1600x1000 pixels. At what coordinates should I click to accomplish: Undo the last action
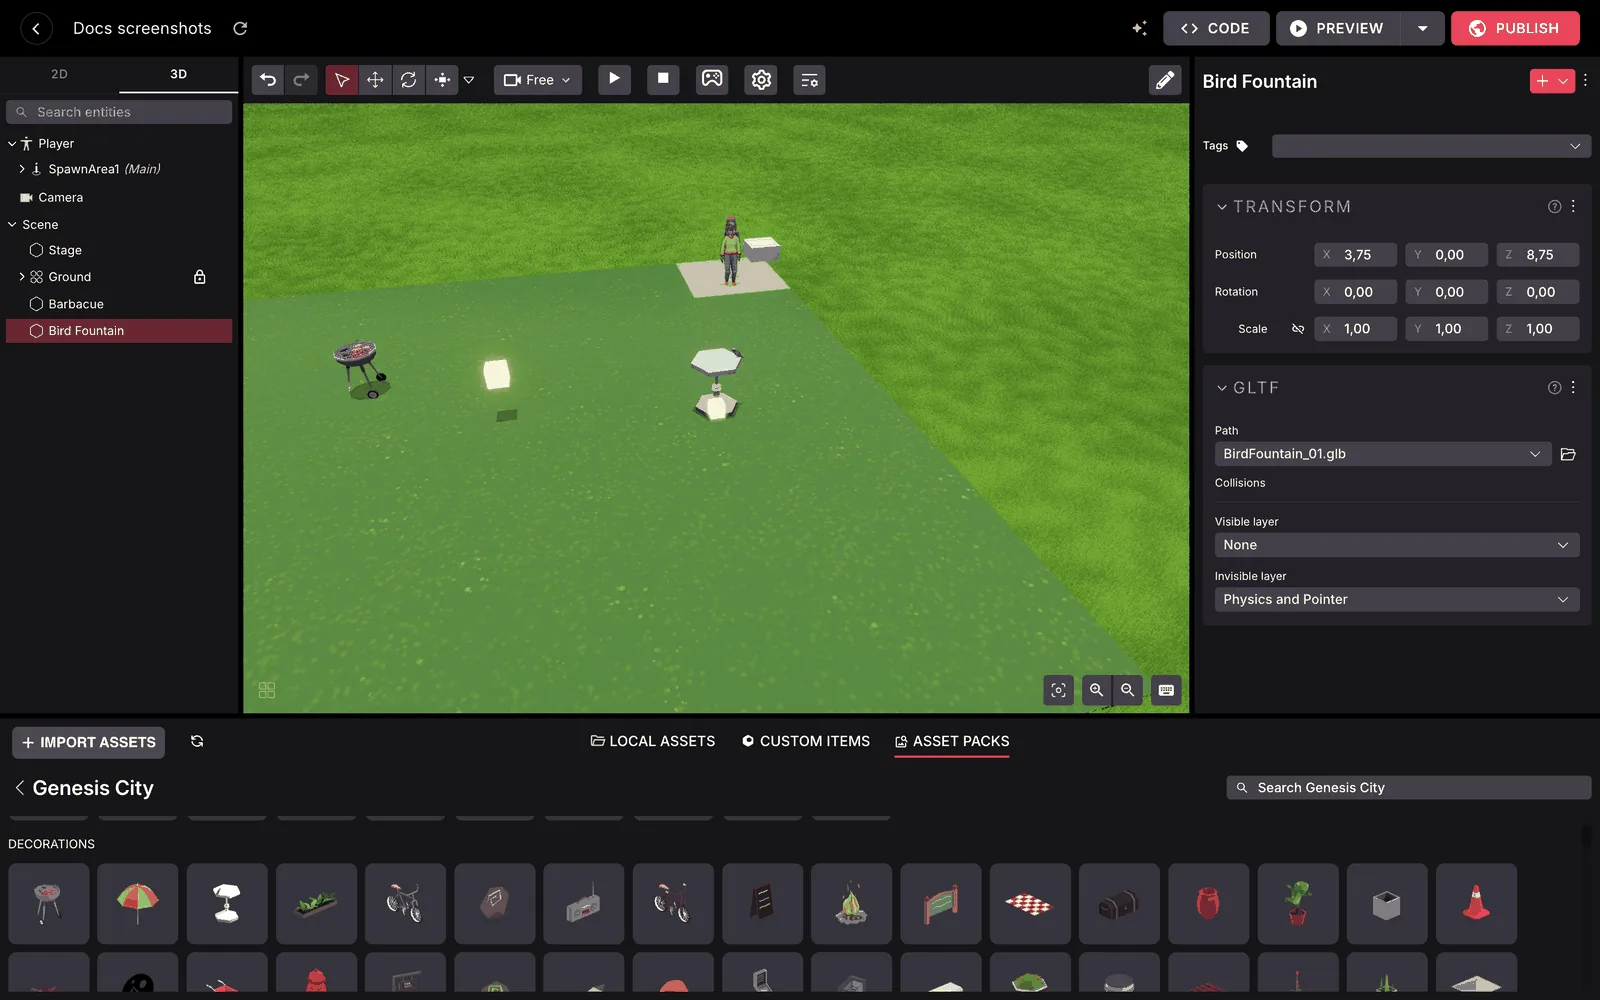pos(268,80)
